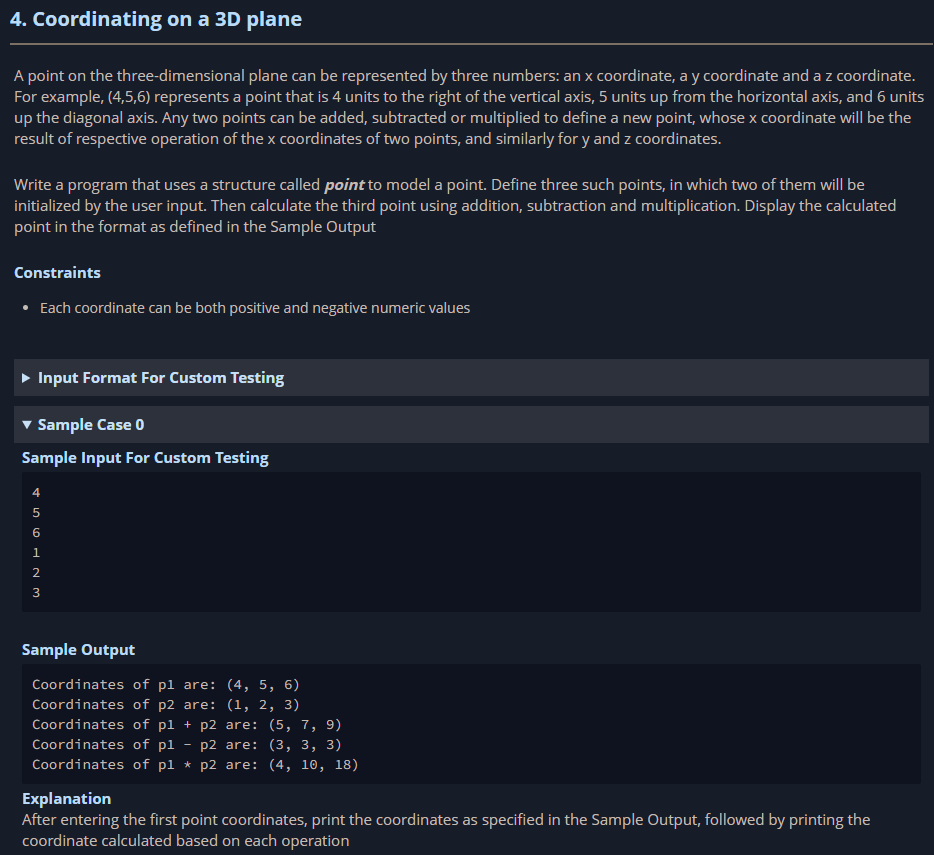Select the problem title Coordinating on a 3D plane

click(157, 19)
